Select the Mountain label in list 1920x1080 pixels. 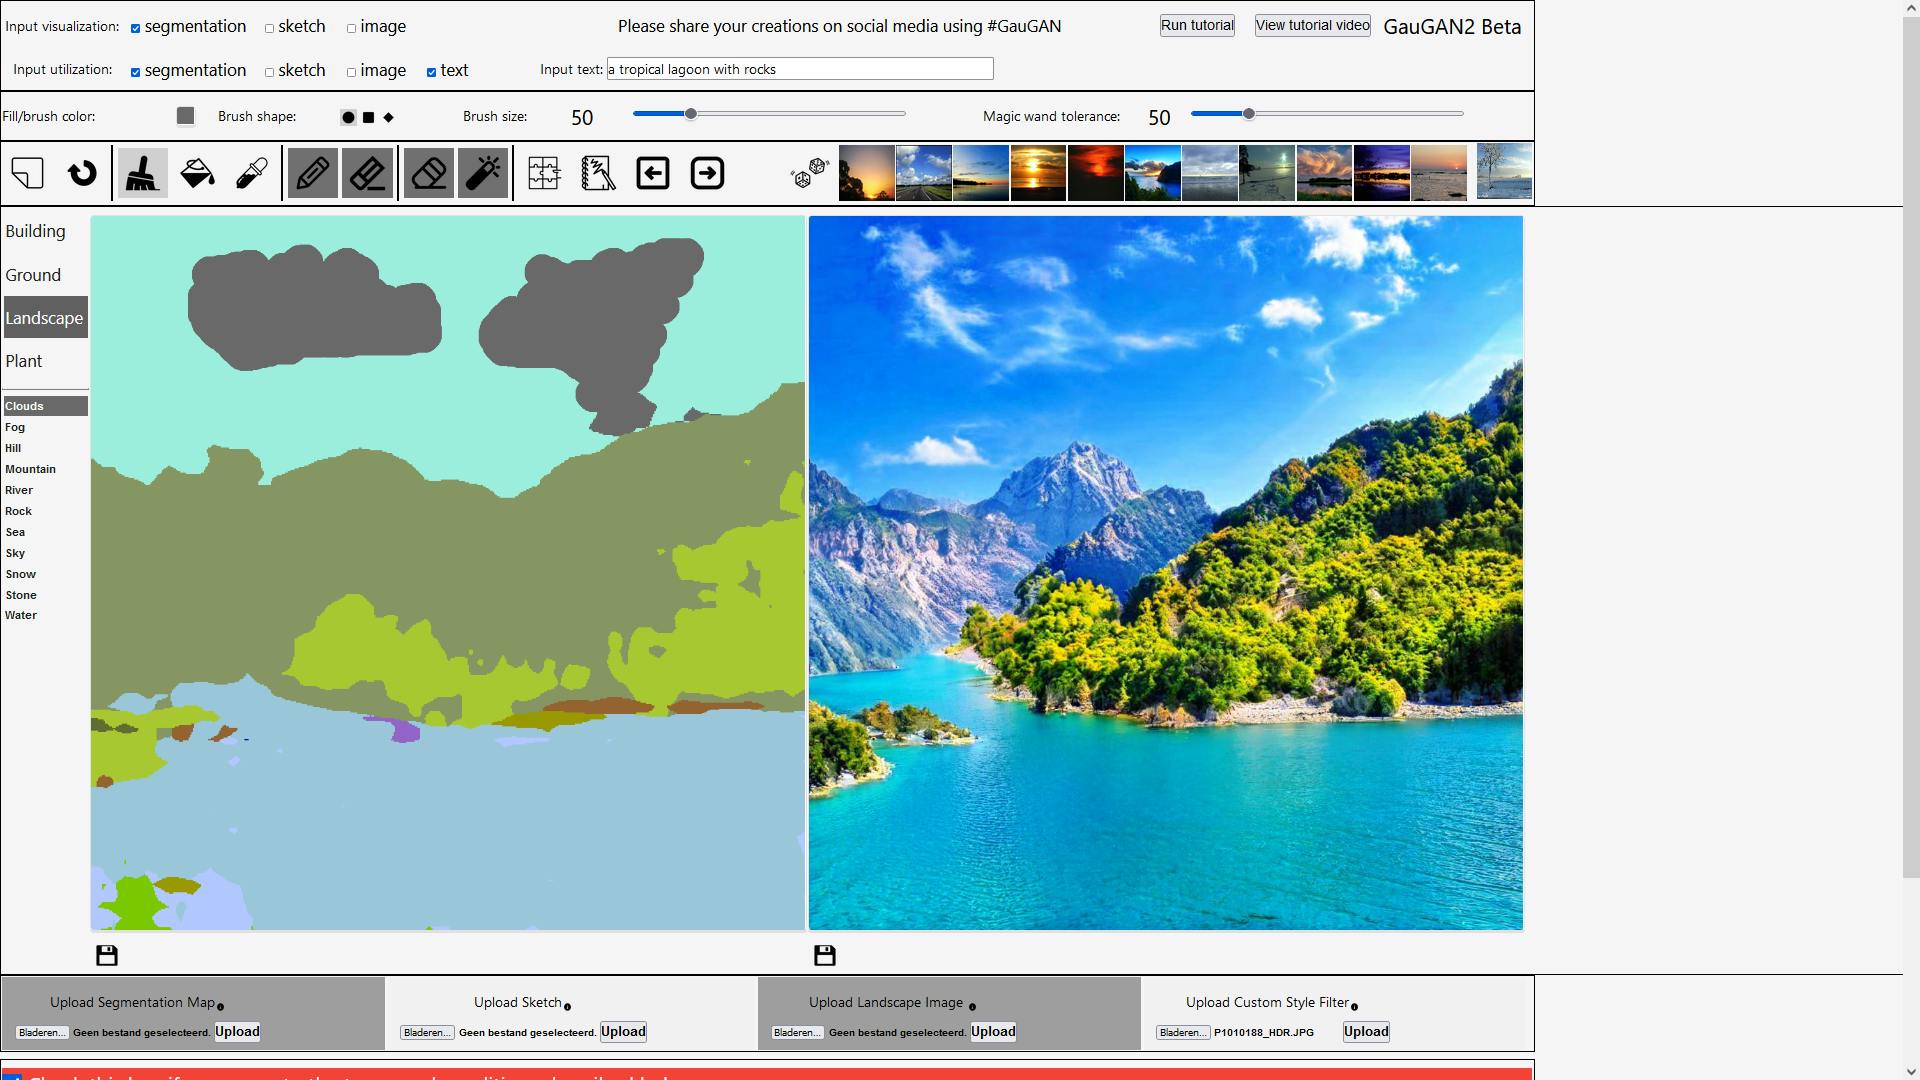tap(31, 469)
